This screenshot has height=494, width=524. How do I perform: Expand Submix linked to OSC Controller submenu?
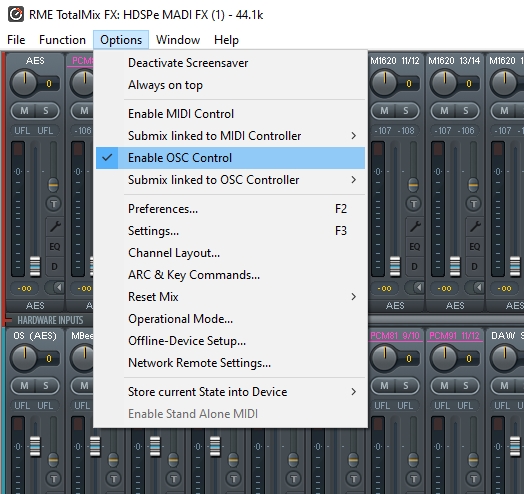click(x=230, y=180)
